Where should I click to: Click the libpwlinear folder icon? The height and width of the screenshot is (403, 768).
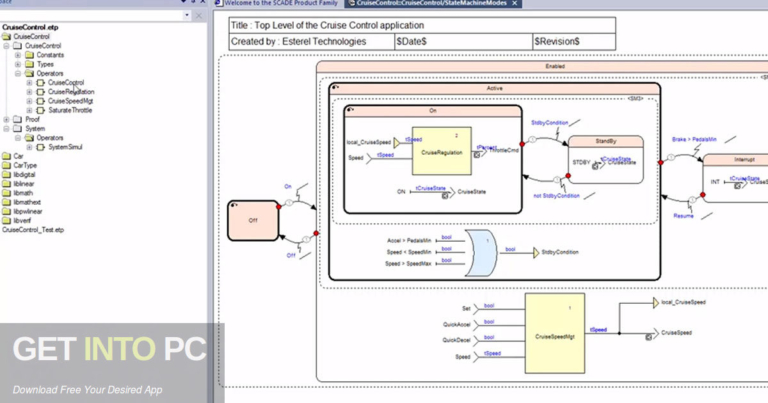tap(6, 212)
